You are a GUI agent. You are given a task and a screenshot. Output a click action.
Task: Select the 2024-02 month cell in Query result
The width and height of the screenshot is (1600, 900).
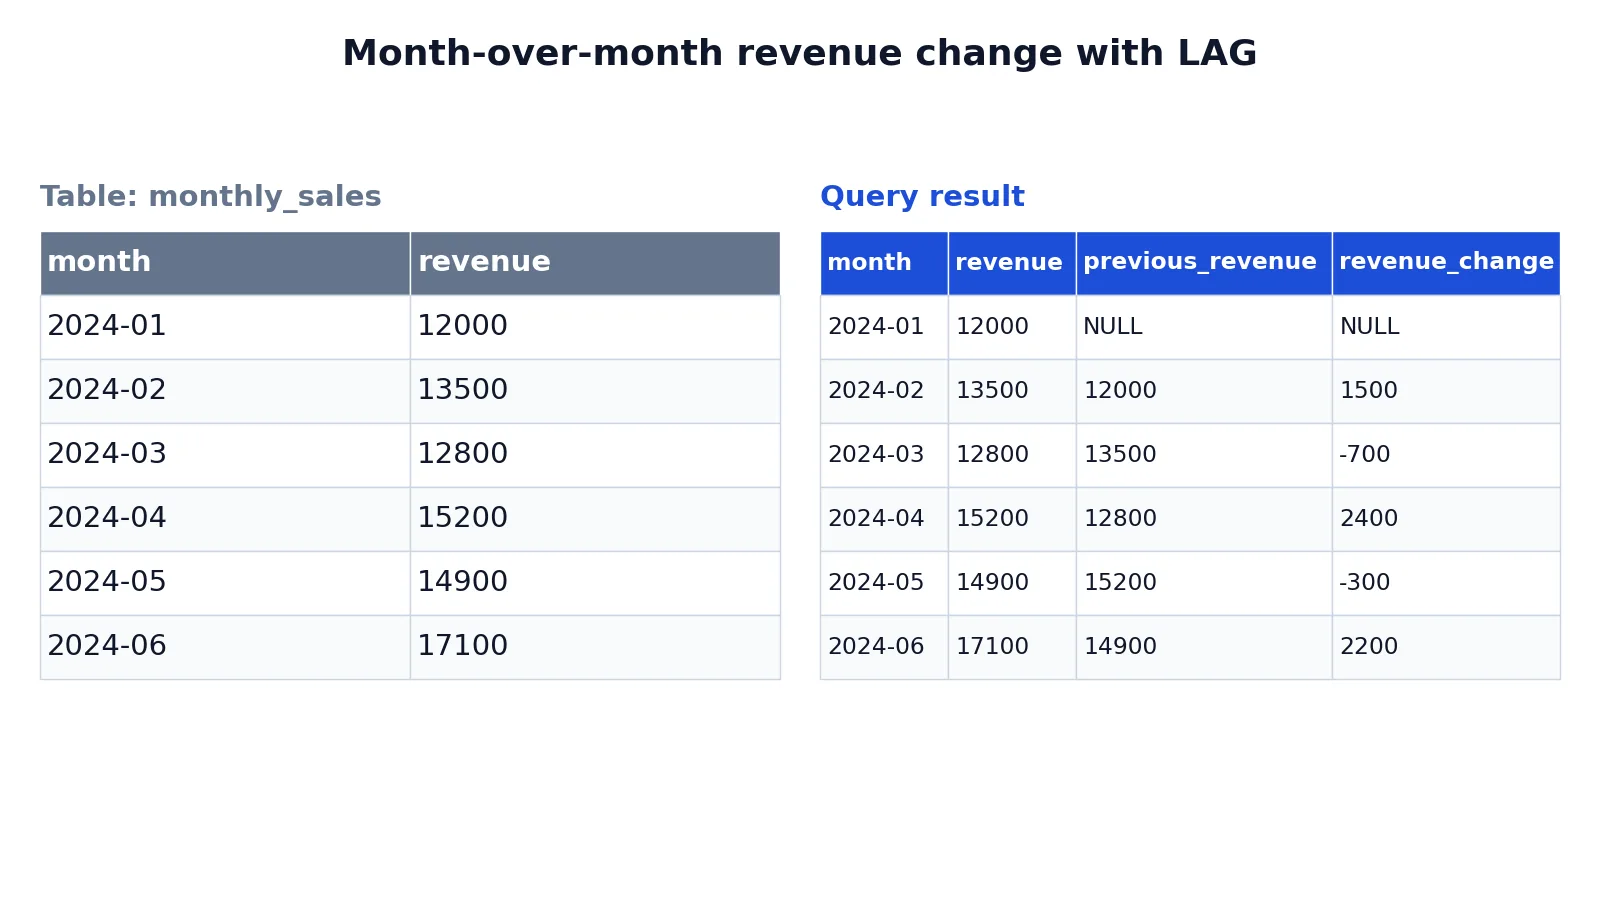[884, 391]
